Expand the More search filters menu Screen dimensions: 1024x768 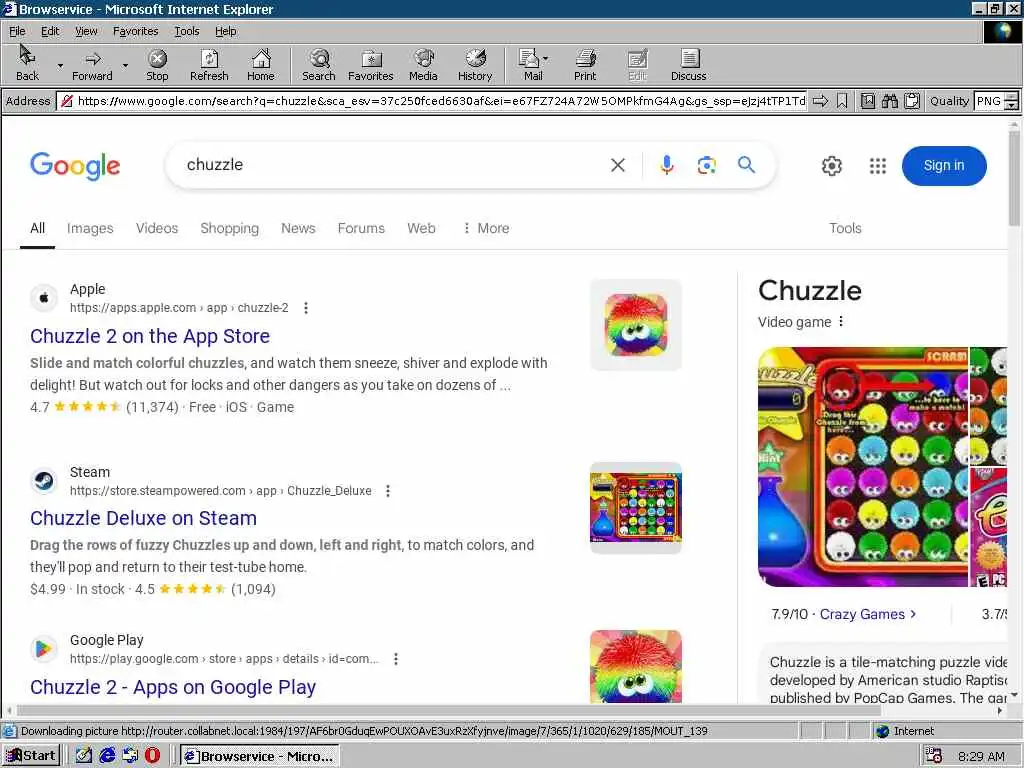(x=485, y=228)
